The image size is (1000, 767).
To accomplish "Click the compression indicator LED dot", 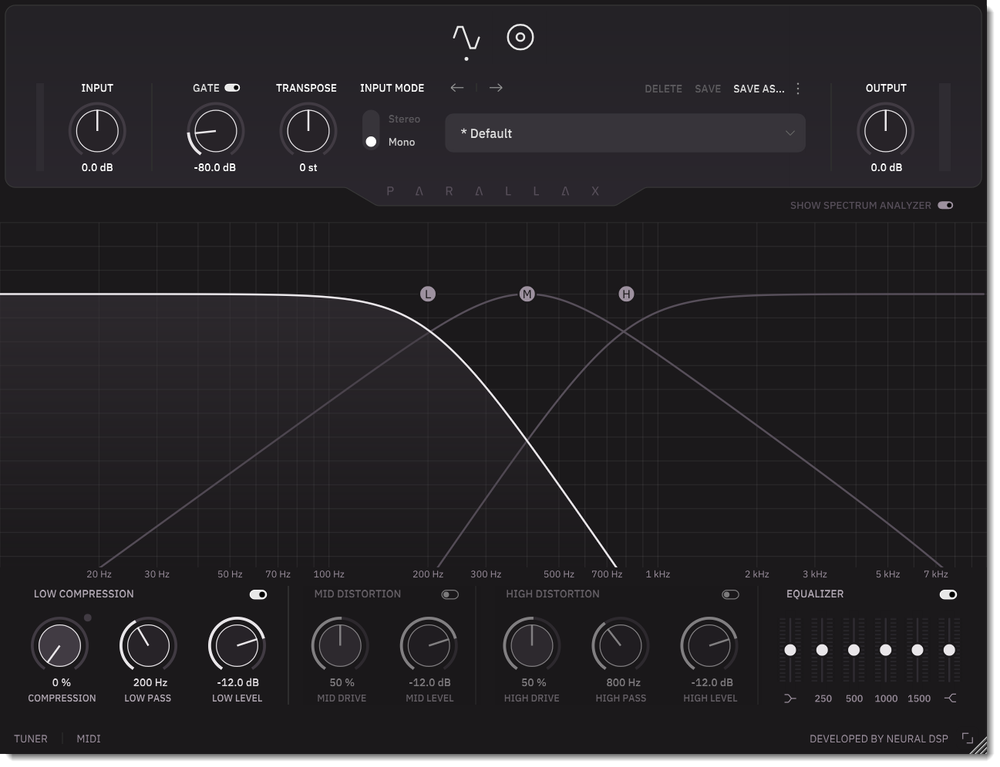I will click(x=87, y=618).
